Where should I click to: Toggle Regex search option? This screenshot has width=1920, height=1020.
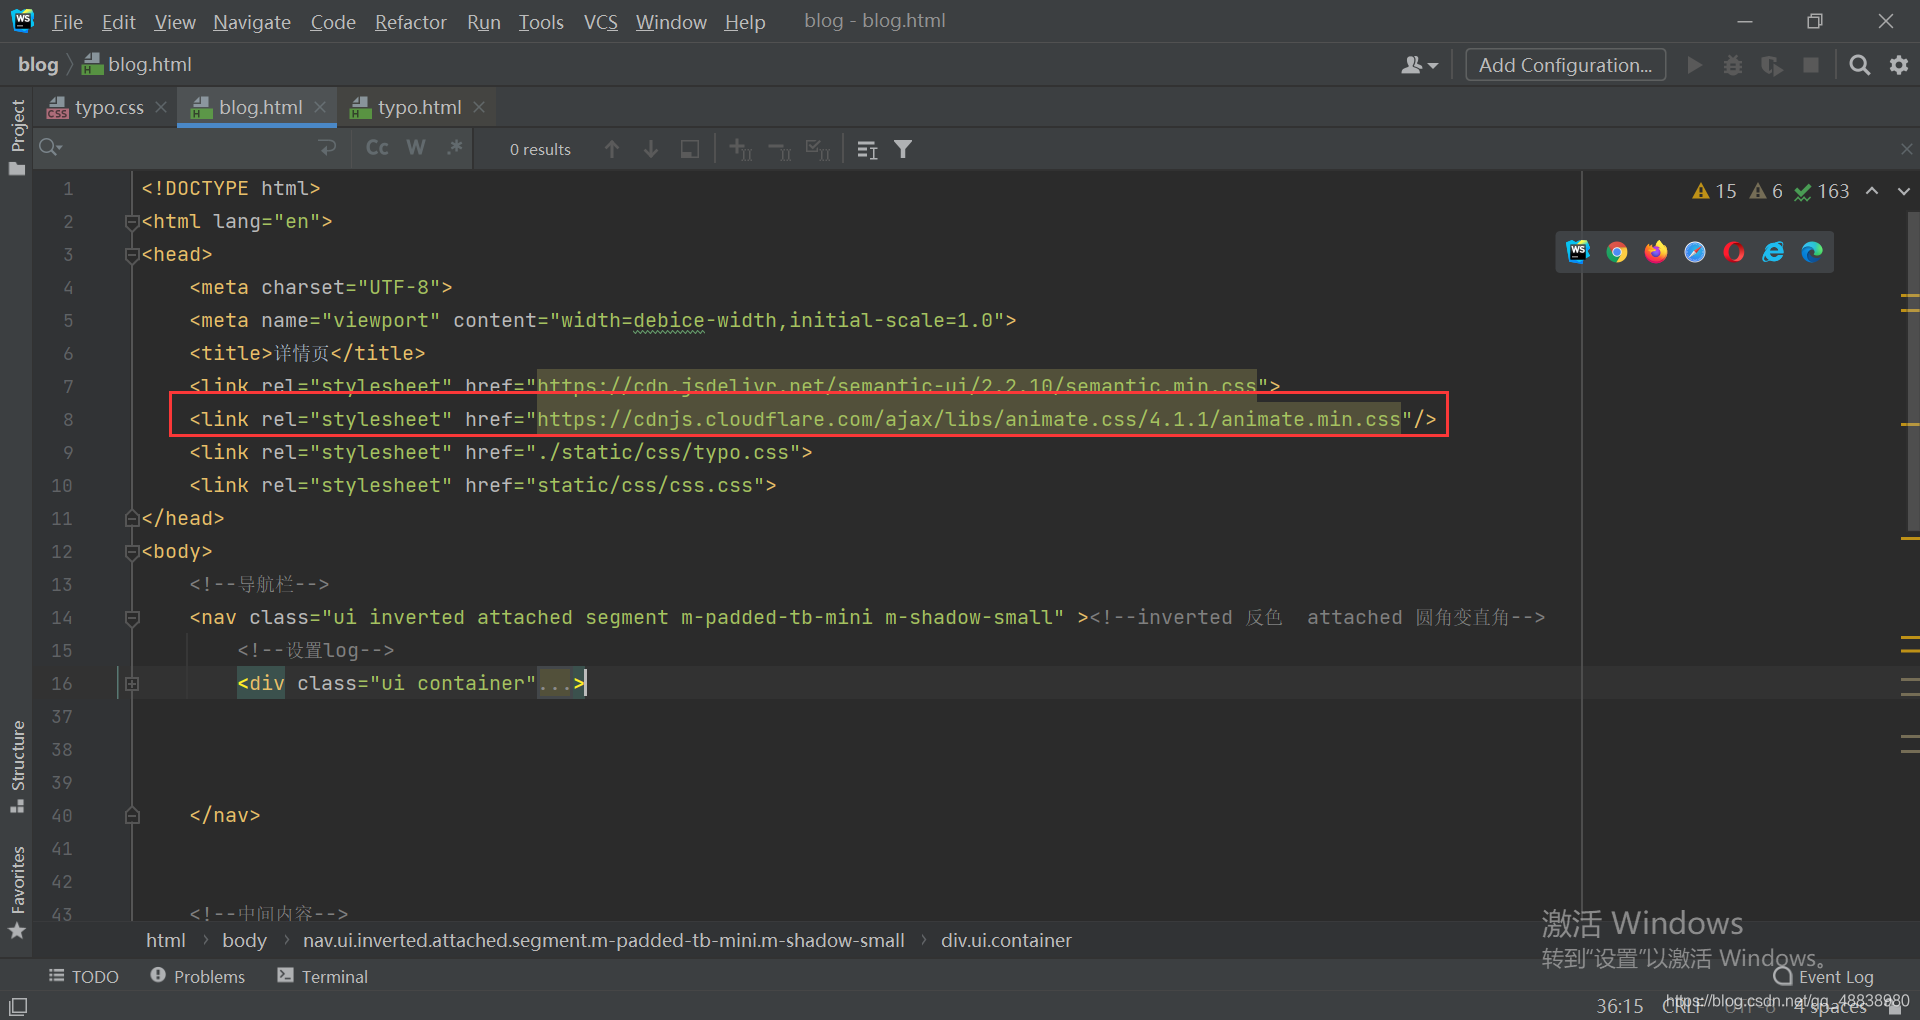pos(455,148)
